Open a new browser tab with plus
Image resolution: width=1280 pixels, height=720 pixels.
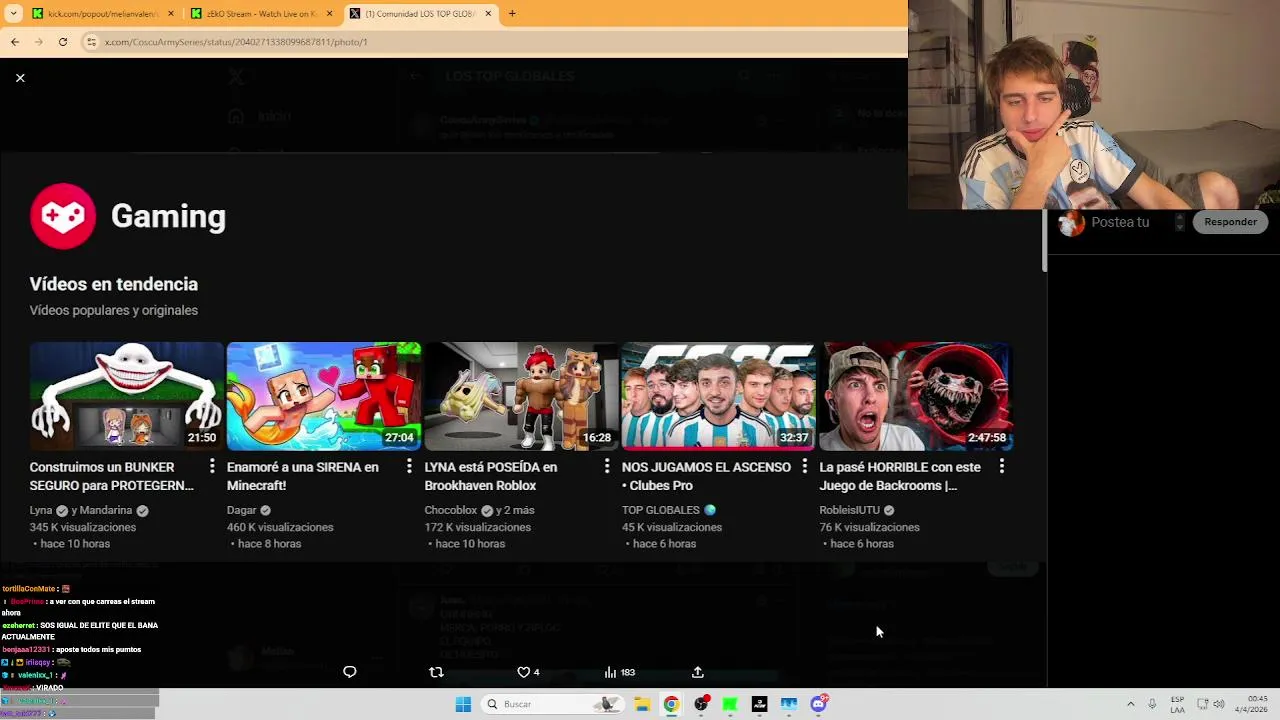click(x=512, y=14)
